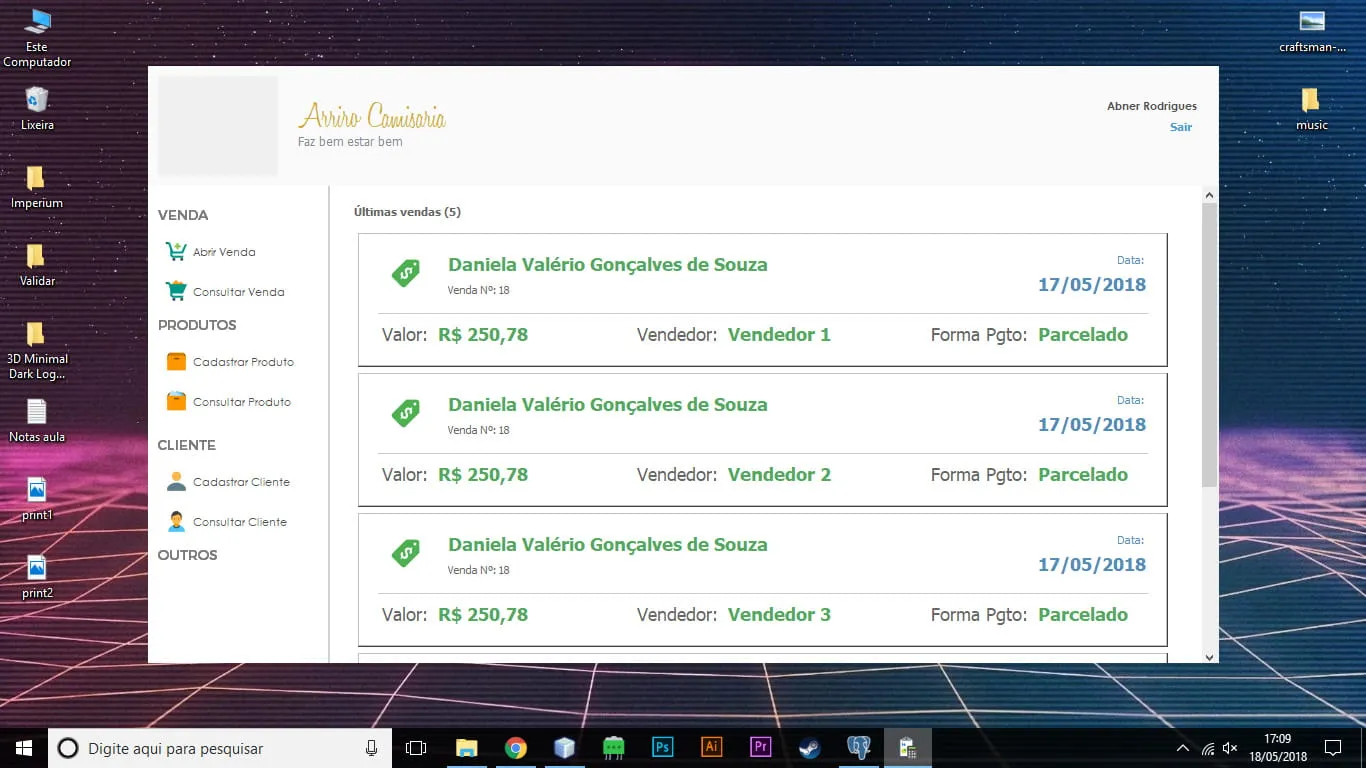Click the R$ 250,78 value on Vendedor 1 sale
The width and height of the screenshot is (1366, 768).
483,335
